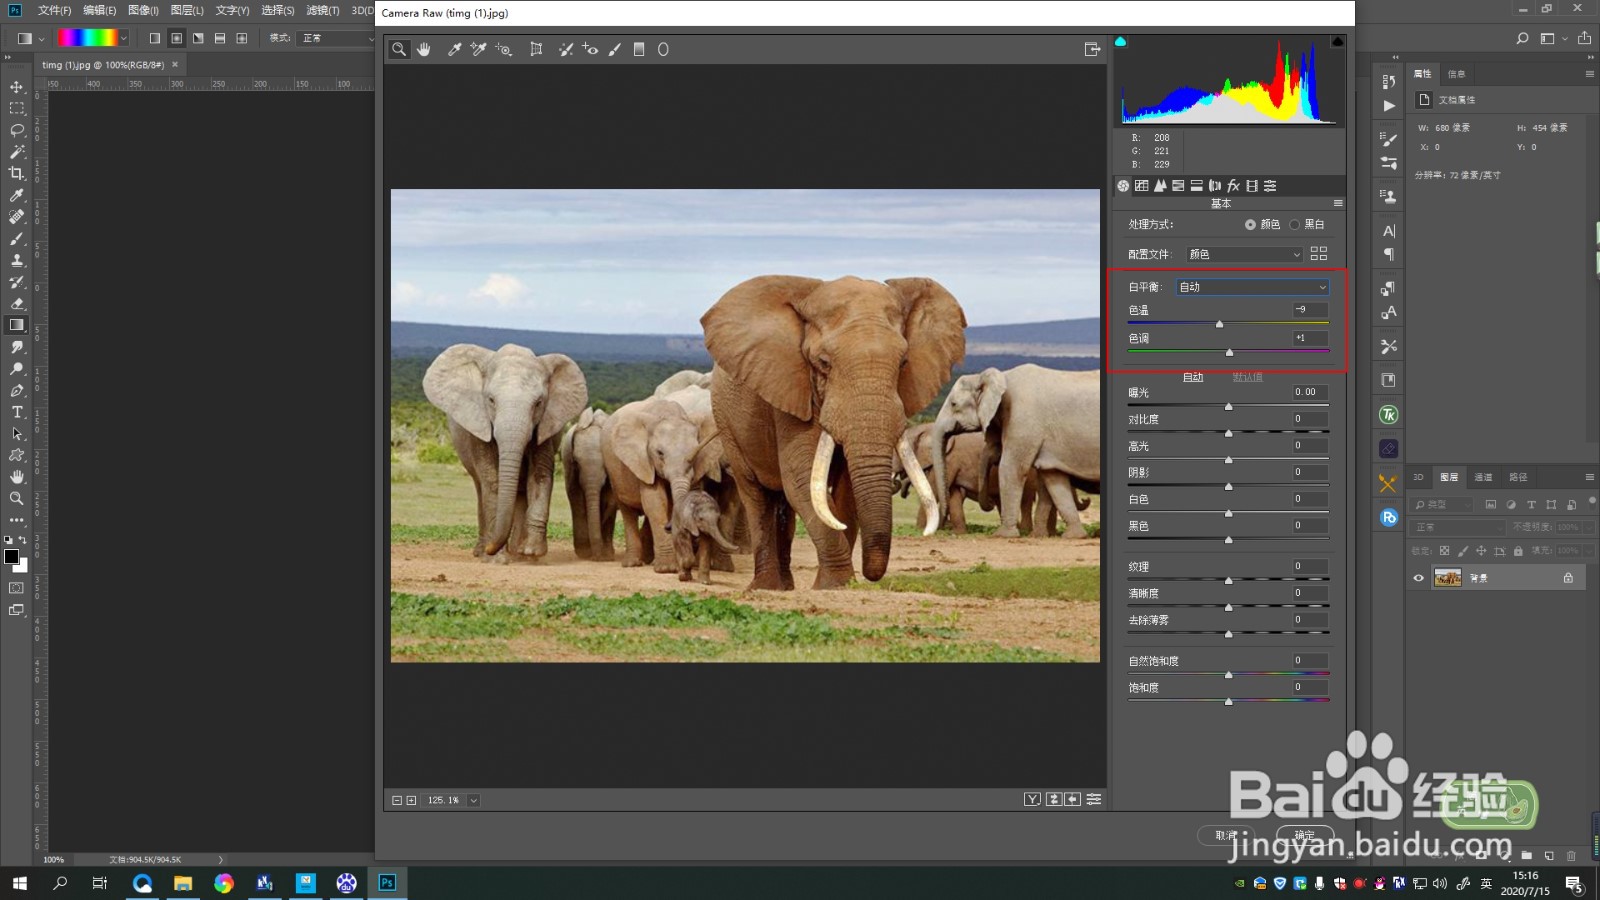Click the 自动 auto tone link
This screenshot has height=900, width=1600.
pyautogui.click(x=1193, y=377)
